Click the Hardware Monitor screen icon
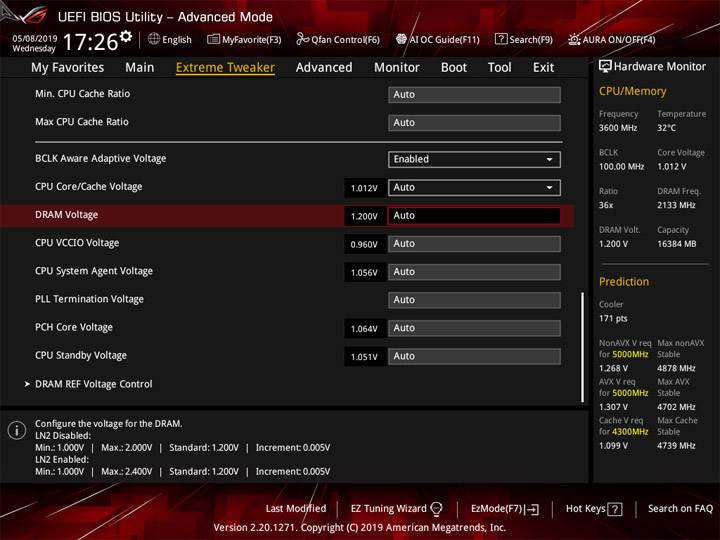The image size is (720, 540). (x=605, y=67)
